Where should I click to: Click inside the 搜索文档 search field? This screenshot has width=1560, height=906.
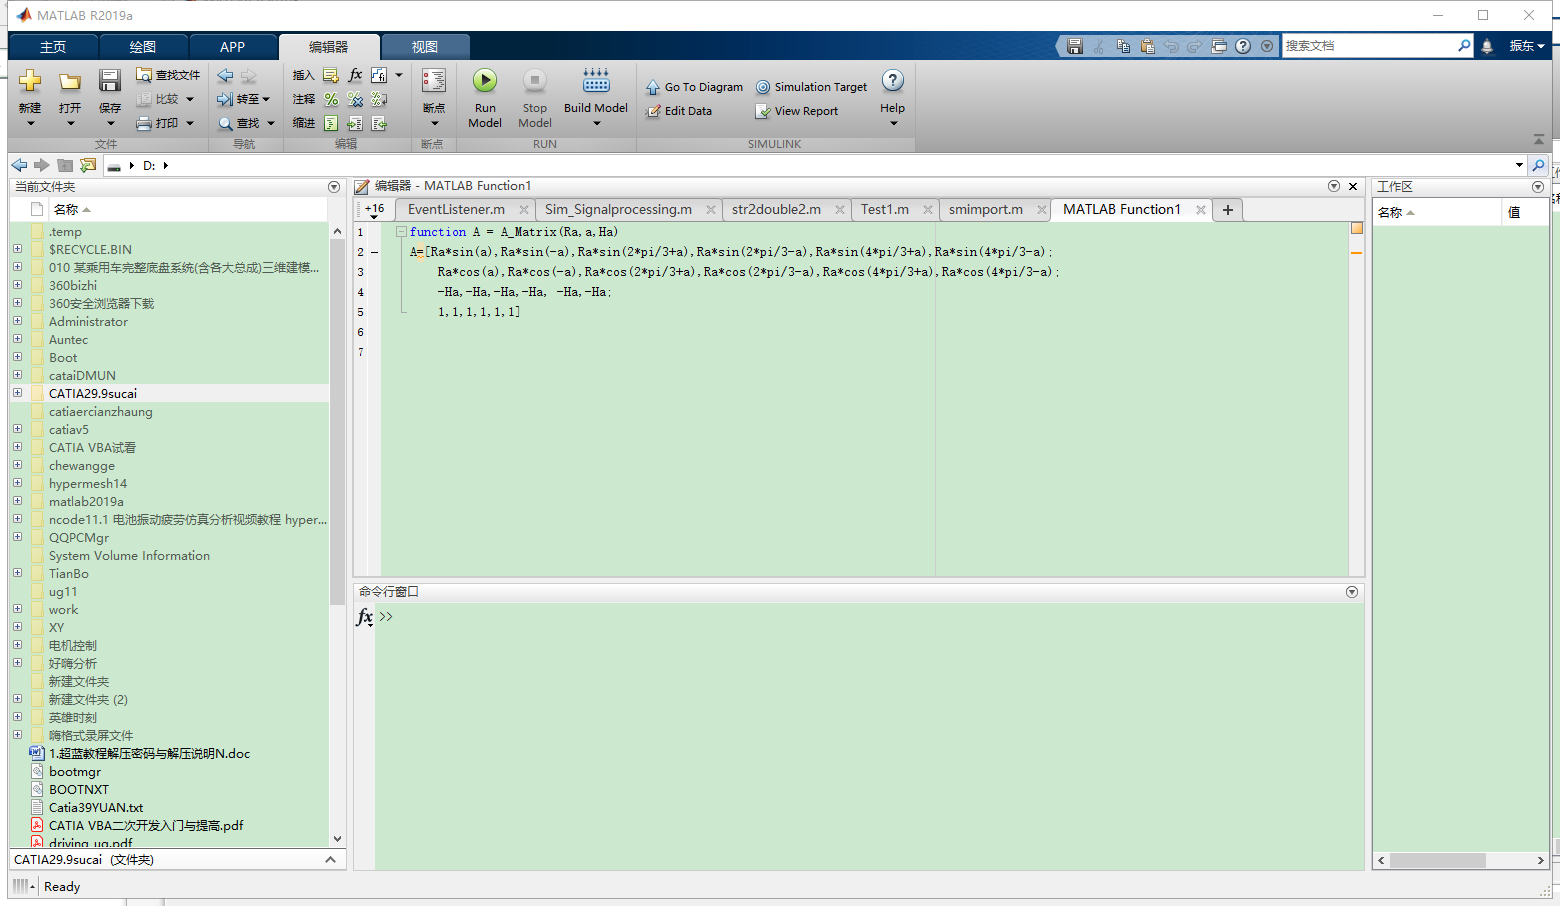1370,45
